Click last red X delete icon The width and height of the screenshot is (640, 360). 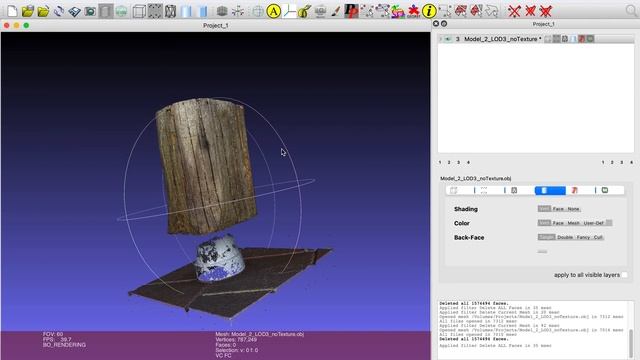545,11
